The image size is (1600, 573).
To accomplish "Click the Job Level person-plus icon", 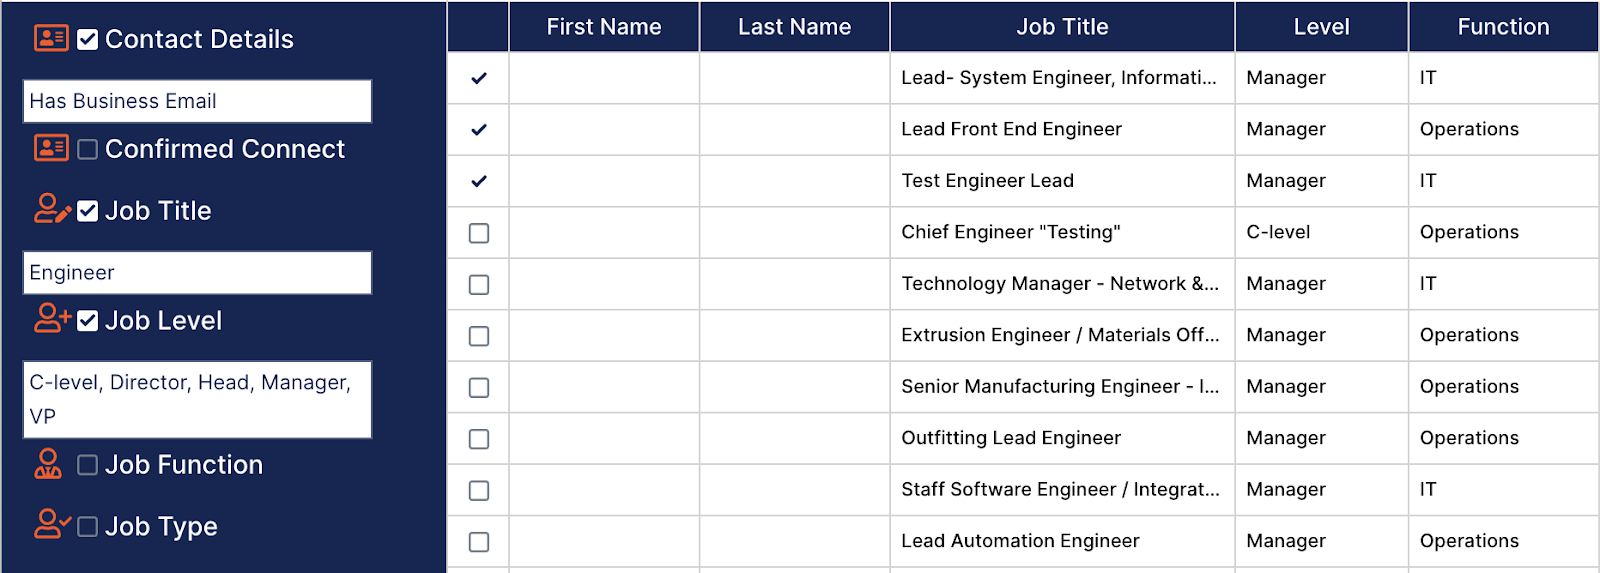I will coord(52,319).
